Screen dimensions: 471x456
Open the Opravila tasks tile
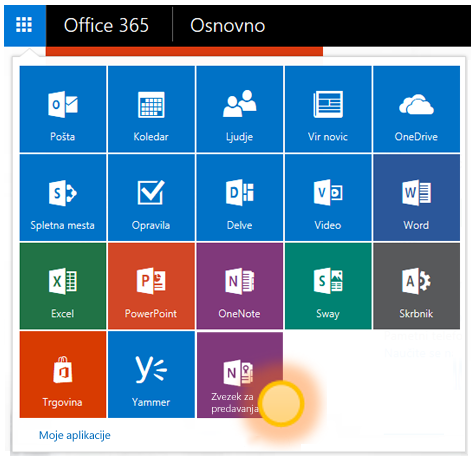coord(151,197)
